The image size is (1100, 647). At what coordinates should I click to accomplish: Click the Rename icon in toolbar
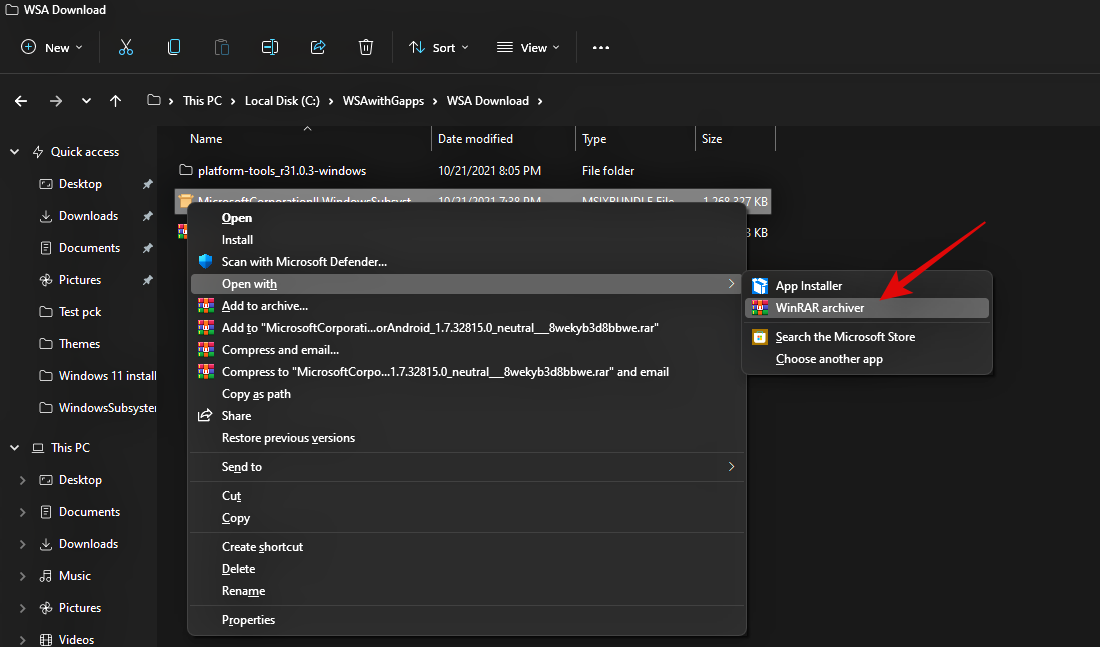coord(270,47)
